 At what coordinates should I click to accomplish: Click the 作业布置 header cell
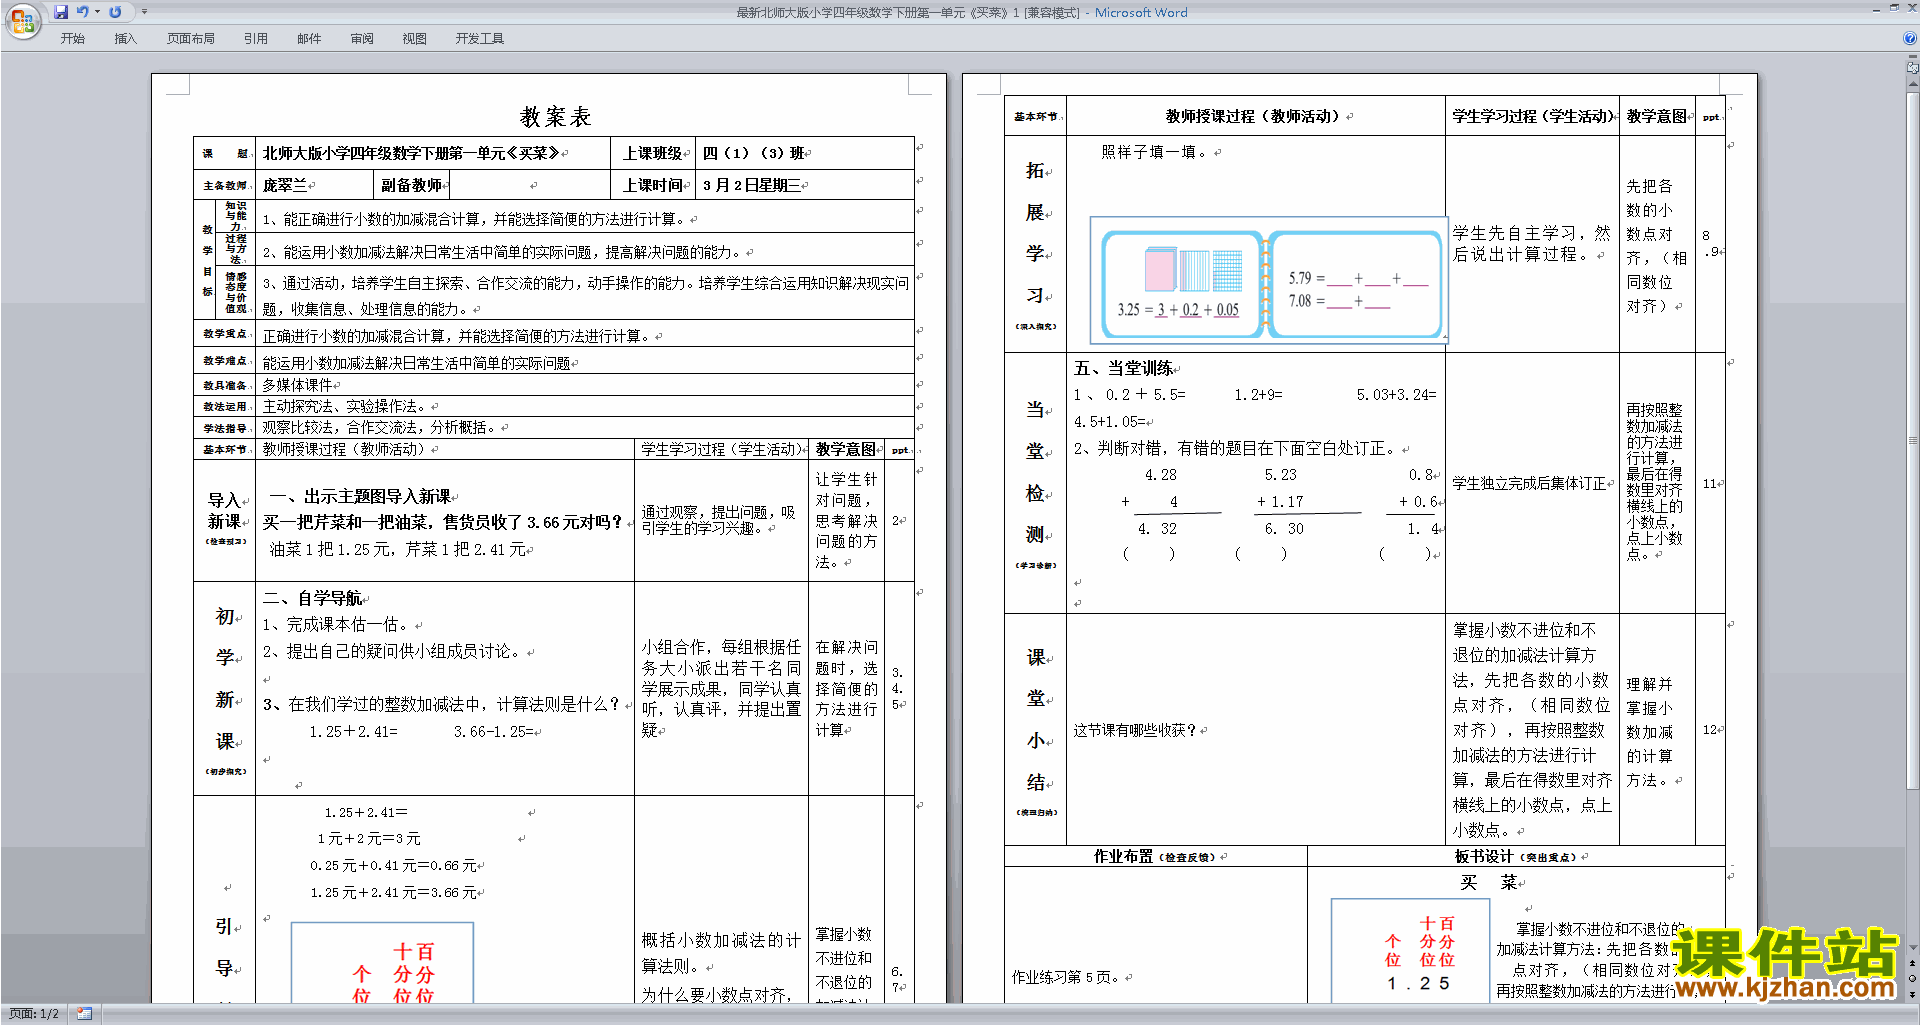1155,857
